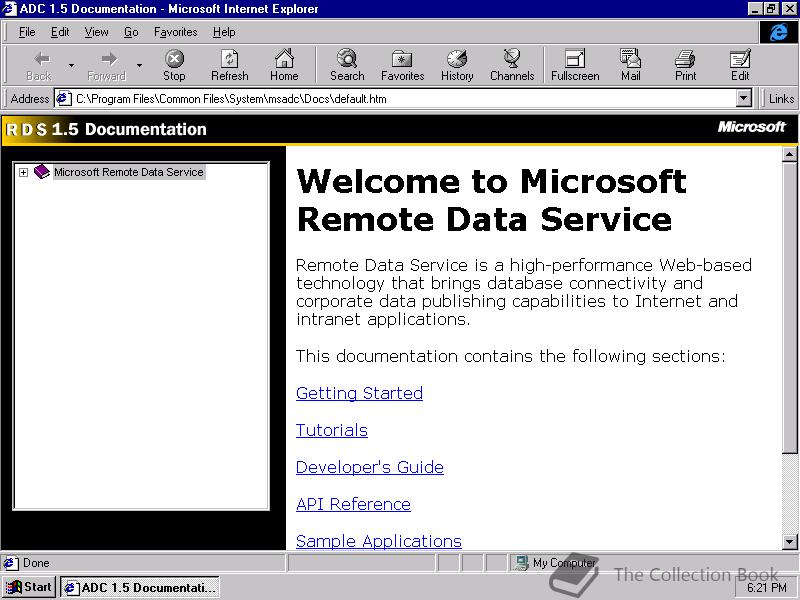Open the Search toolbar icon
This screenshot has height=600, width=800.
click(x=347, y=59)
